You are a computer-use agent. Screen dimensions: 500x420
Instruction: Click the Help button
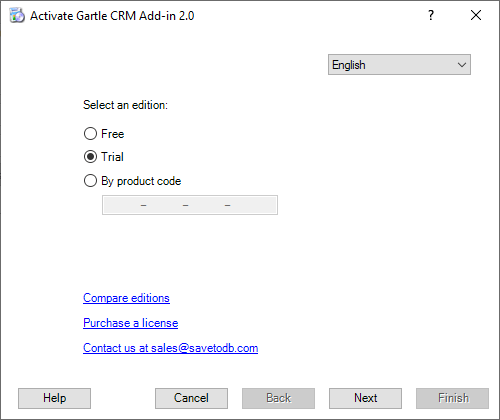click(x=54, y=398)
